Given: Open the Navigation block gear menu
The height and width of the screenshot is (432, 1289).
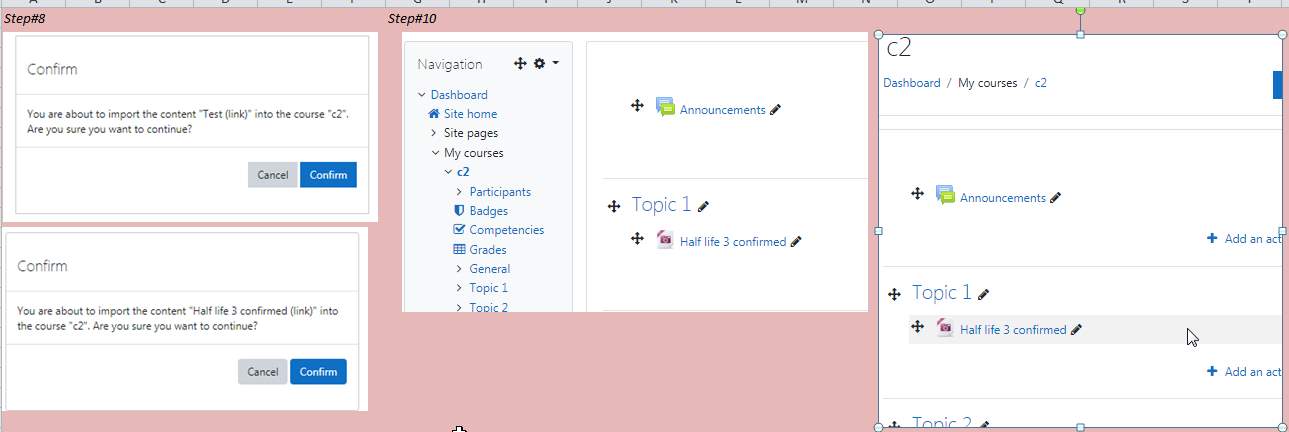Looking at the screenshot, I should pyautogui.click(x=545, y=63).
